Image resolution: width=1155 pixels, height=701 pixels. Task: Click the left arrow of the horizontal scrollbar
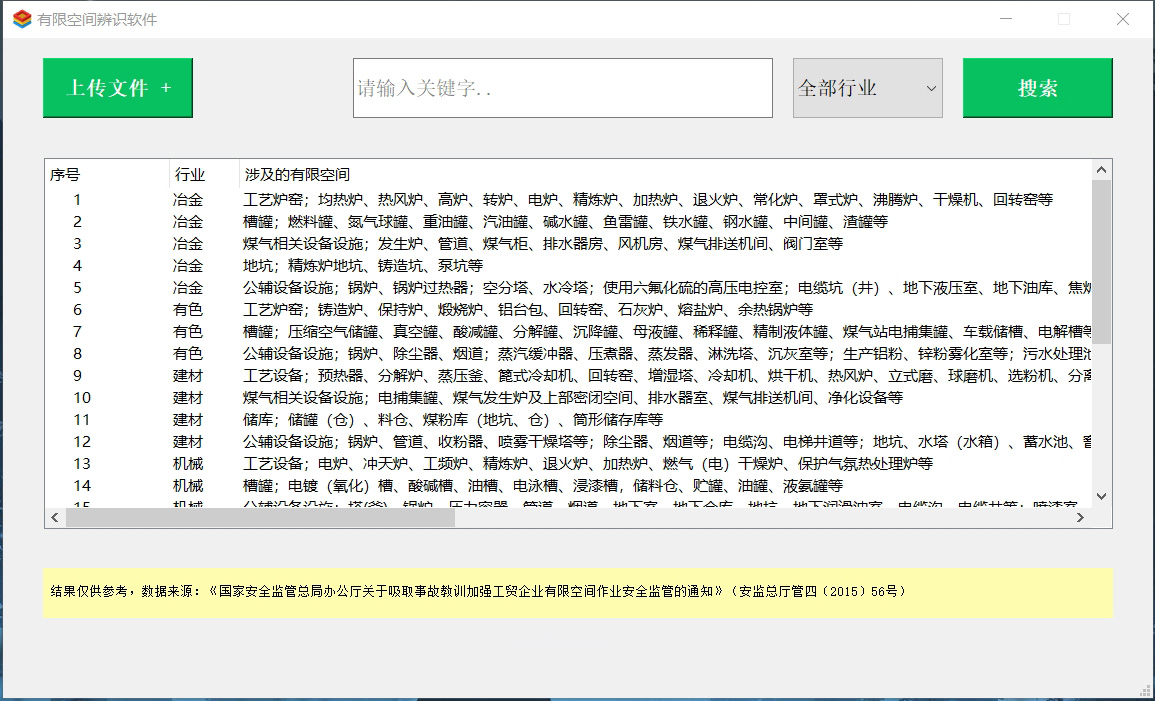pos(55,517)
